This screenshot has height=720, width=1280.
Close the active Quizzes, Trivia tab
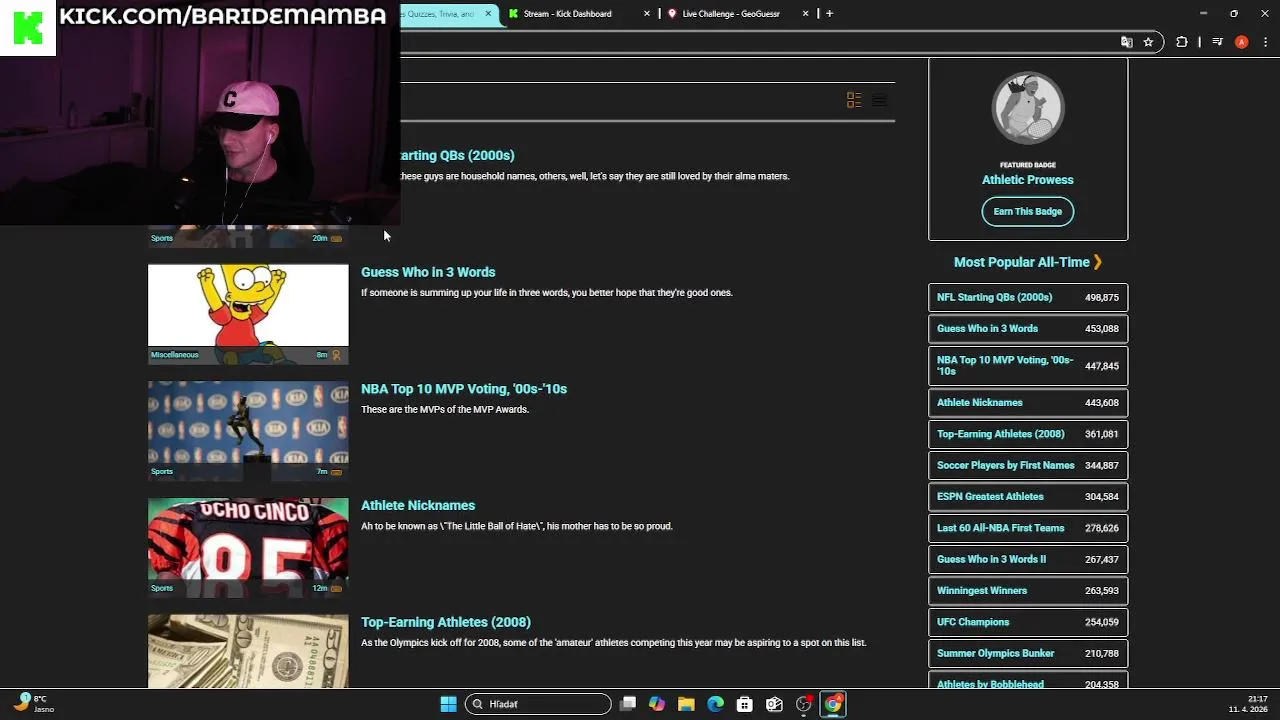click(488, 14)
